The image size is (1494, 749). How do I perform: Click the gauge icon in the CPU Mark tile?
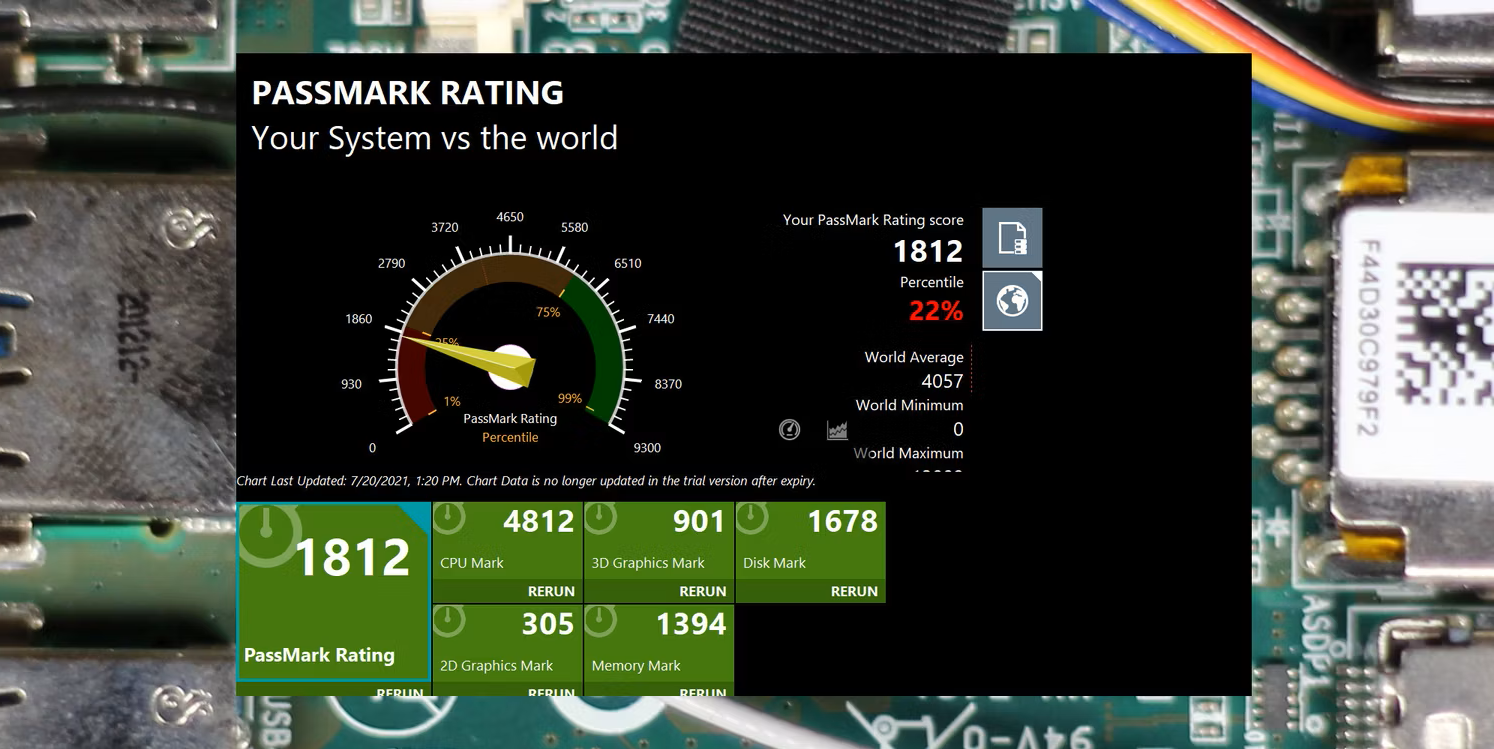pos(449,519)
